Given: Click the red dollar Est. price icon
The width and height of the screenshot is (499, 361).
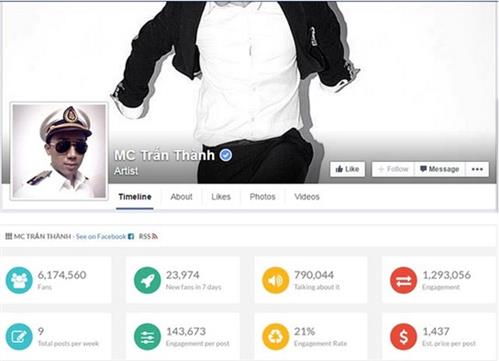Looking at the screenshot, I should pyautogui.click(x=403, y=337).
